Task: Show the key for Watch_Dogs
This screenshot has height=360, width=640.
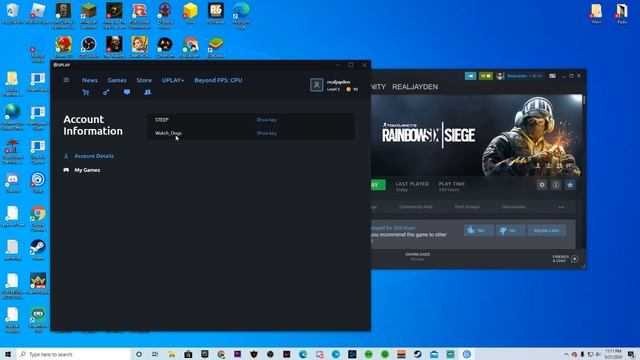Action: click(x=266, y=133)
